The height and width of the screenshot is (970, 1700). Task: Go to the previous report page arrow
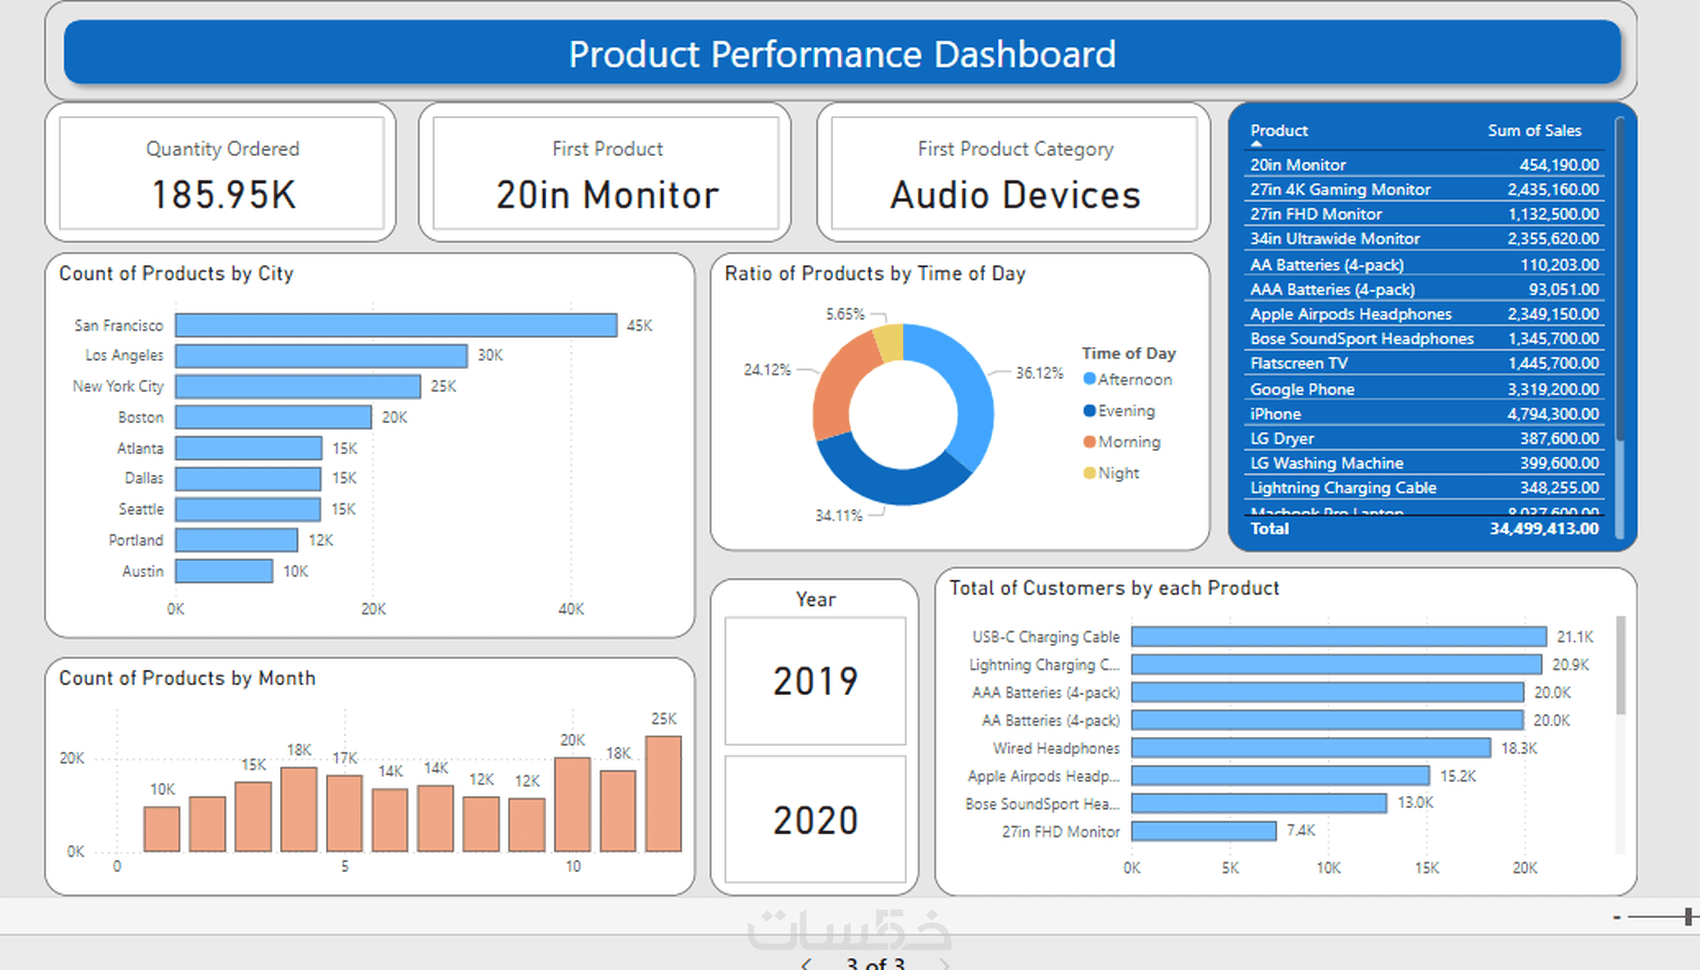(x=806, y=964)
